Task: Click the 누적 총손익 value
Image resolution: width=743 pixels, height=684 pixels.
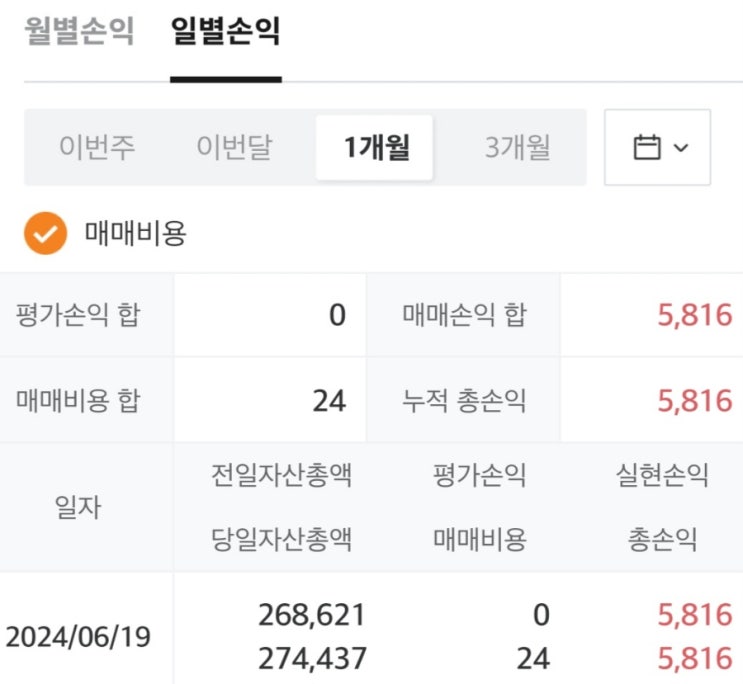Action: pyautogui.click(x=694, y=401)
